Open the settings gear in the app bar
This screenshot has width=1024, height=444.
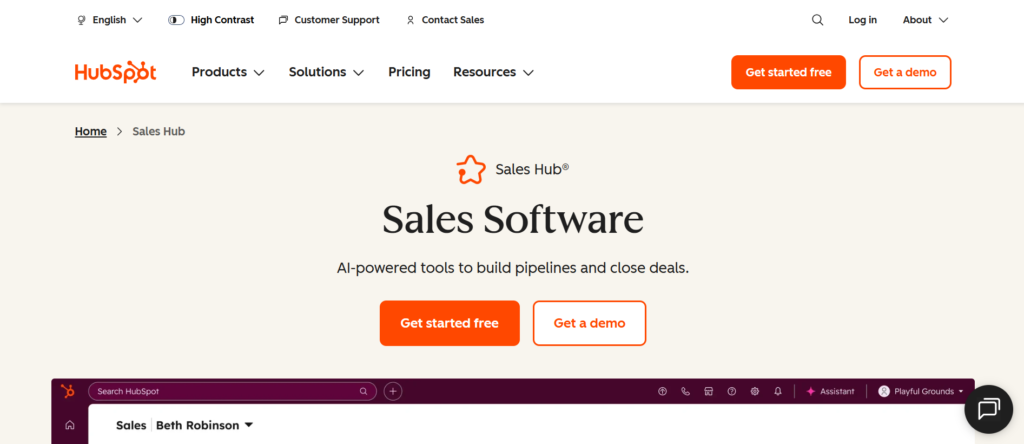pyautogui.click(x=755, y=391)
